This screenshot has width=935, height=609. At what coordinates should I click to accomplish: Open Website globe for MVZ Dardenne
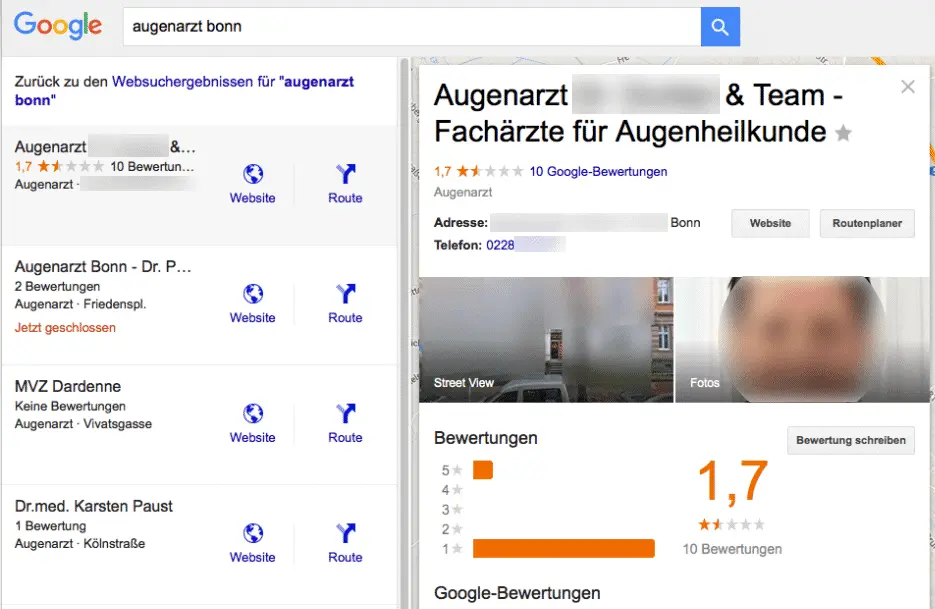[253, 413]
